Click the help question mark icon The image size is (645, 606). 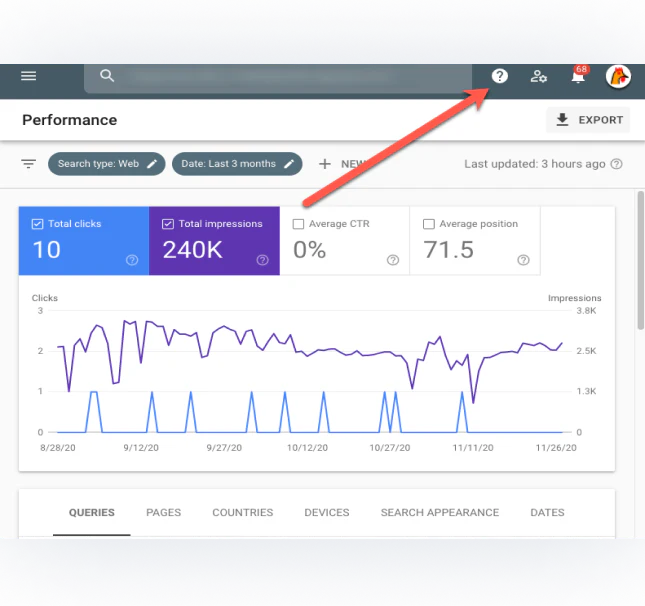click(500, 76)
